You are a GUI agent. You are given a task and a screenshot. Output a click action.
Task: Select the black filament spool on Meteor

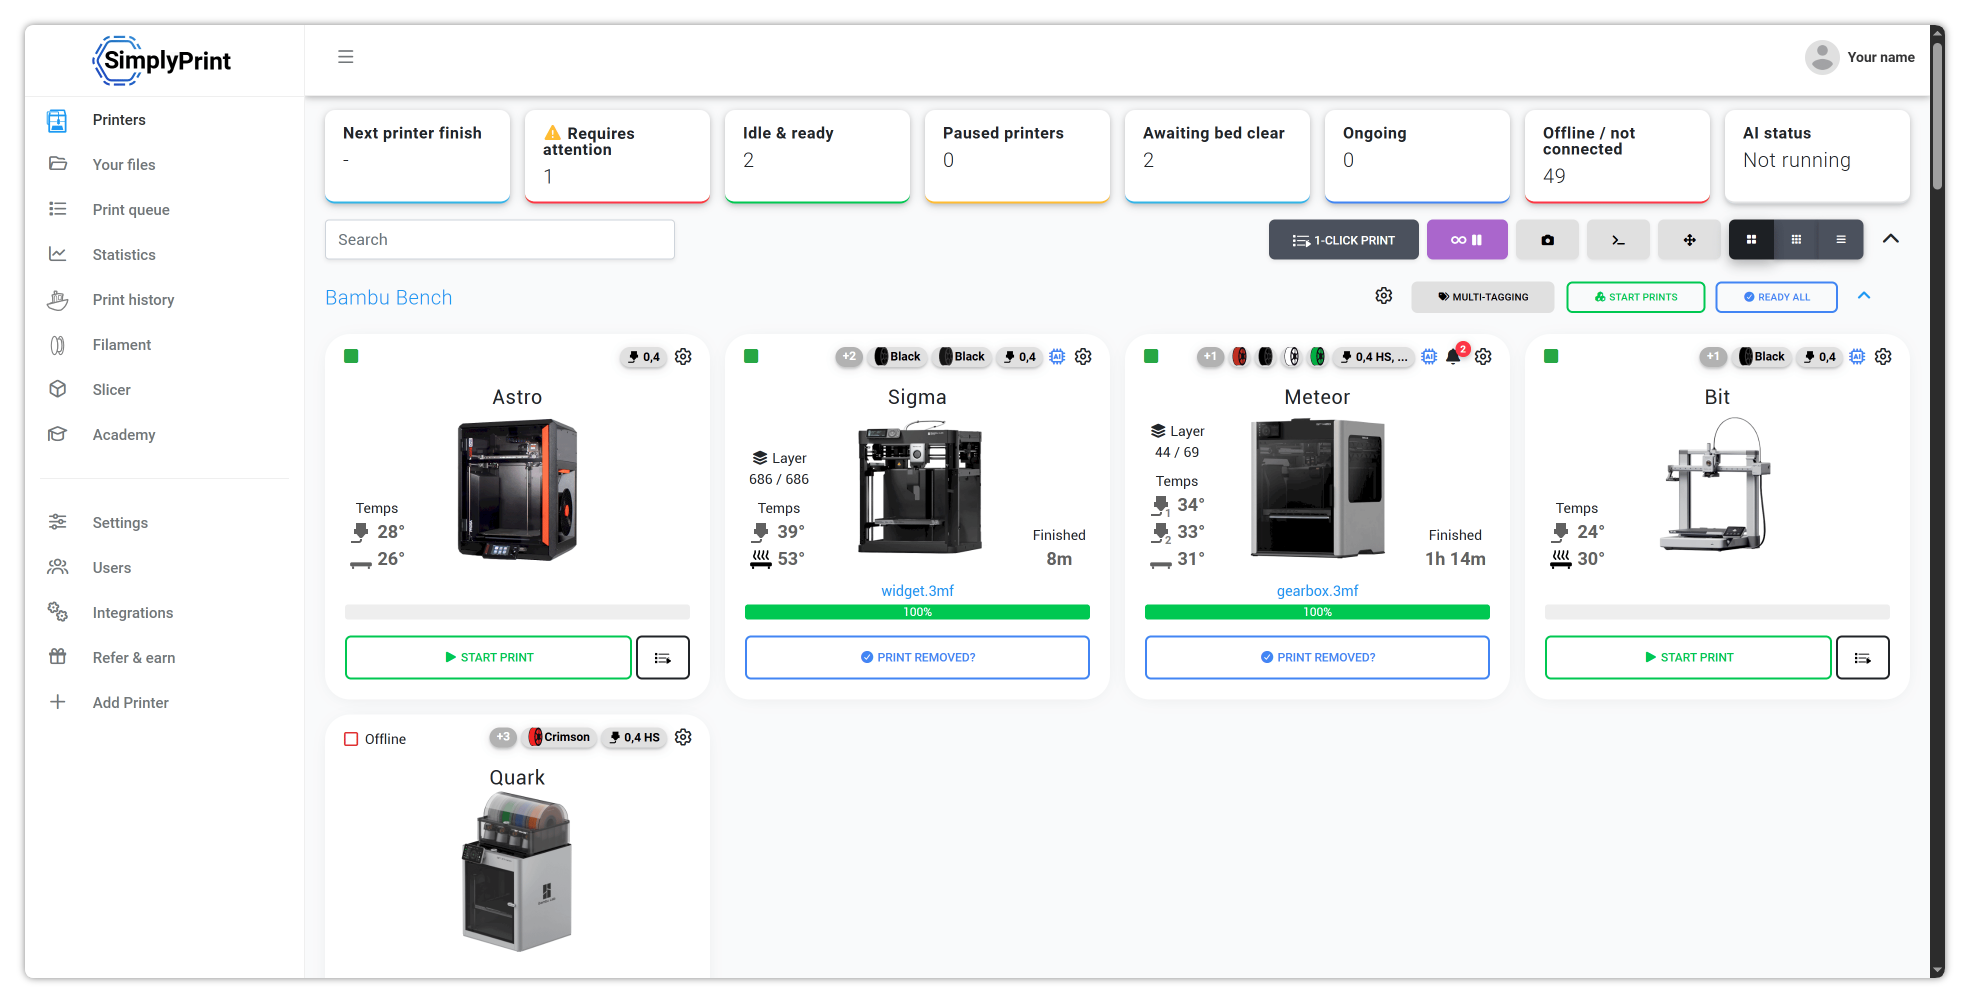pos(1266,357)
